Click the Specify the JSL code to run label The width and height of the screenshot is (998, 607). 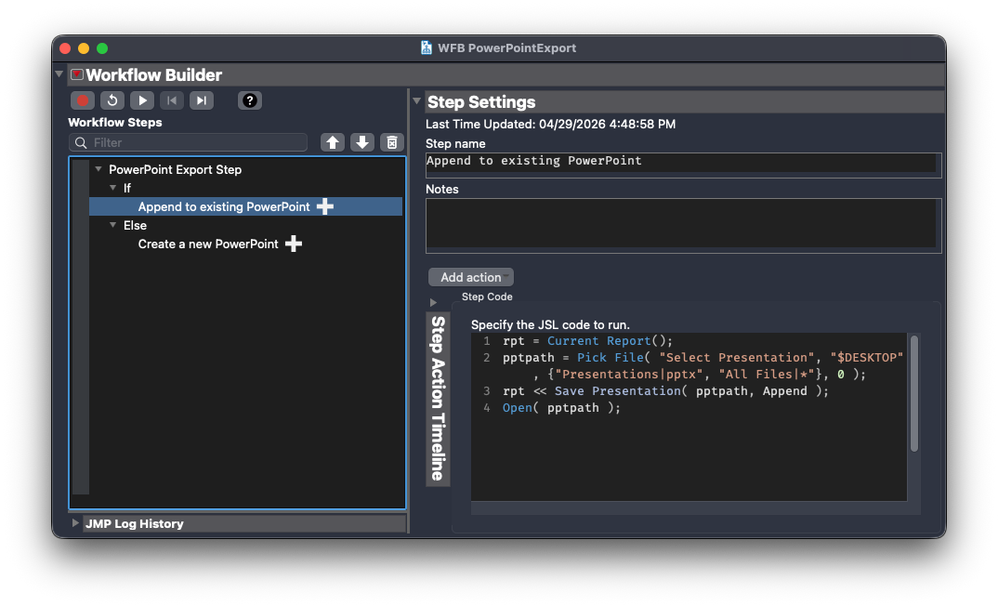[x=550, y=324]
